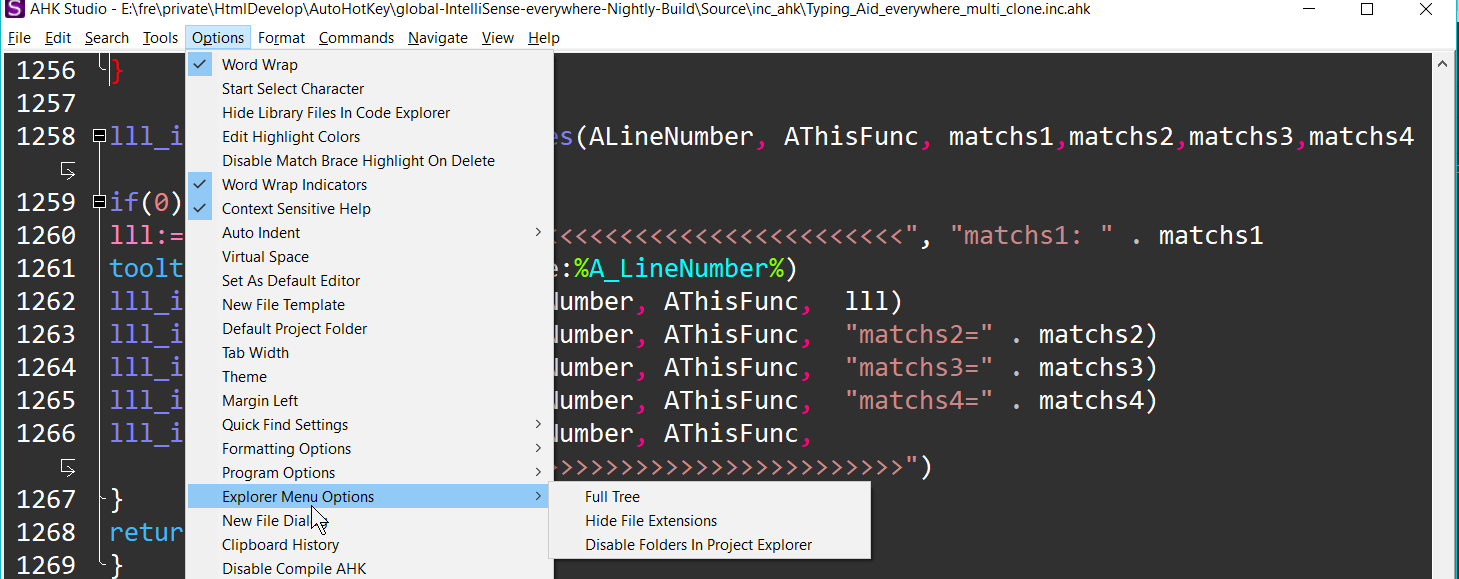The image size is (1459, 579).
Task: Open the Edit menu
Action: [x=58, y=38]
